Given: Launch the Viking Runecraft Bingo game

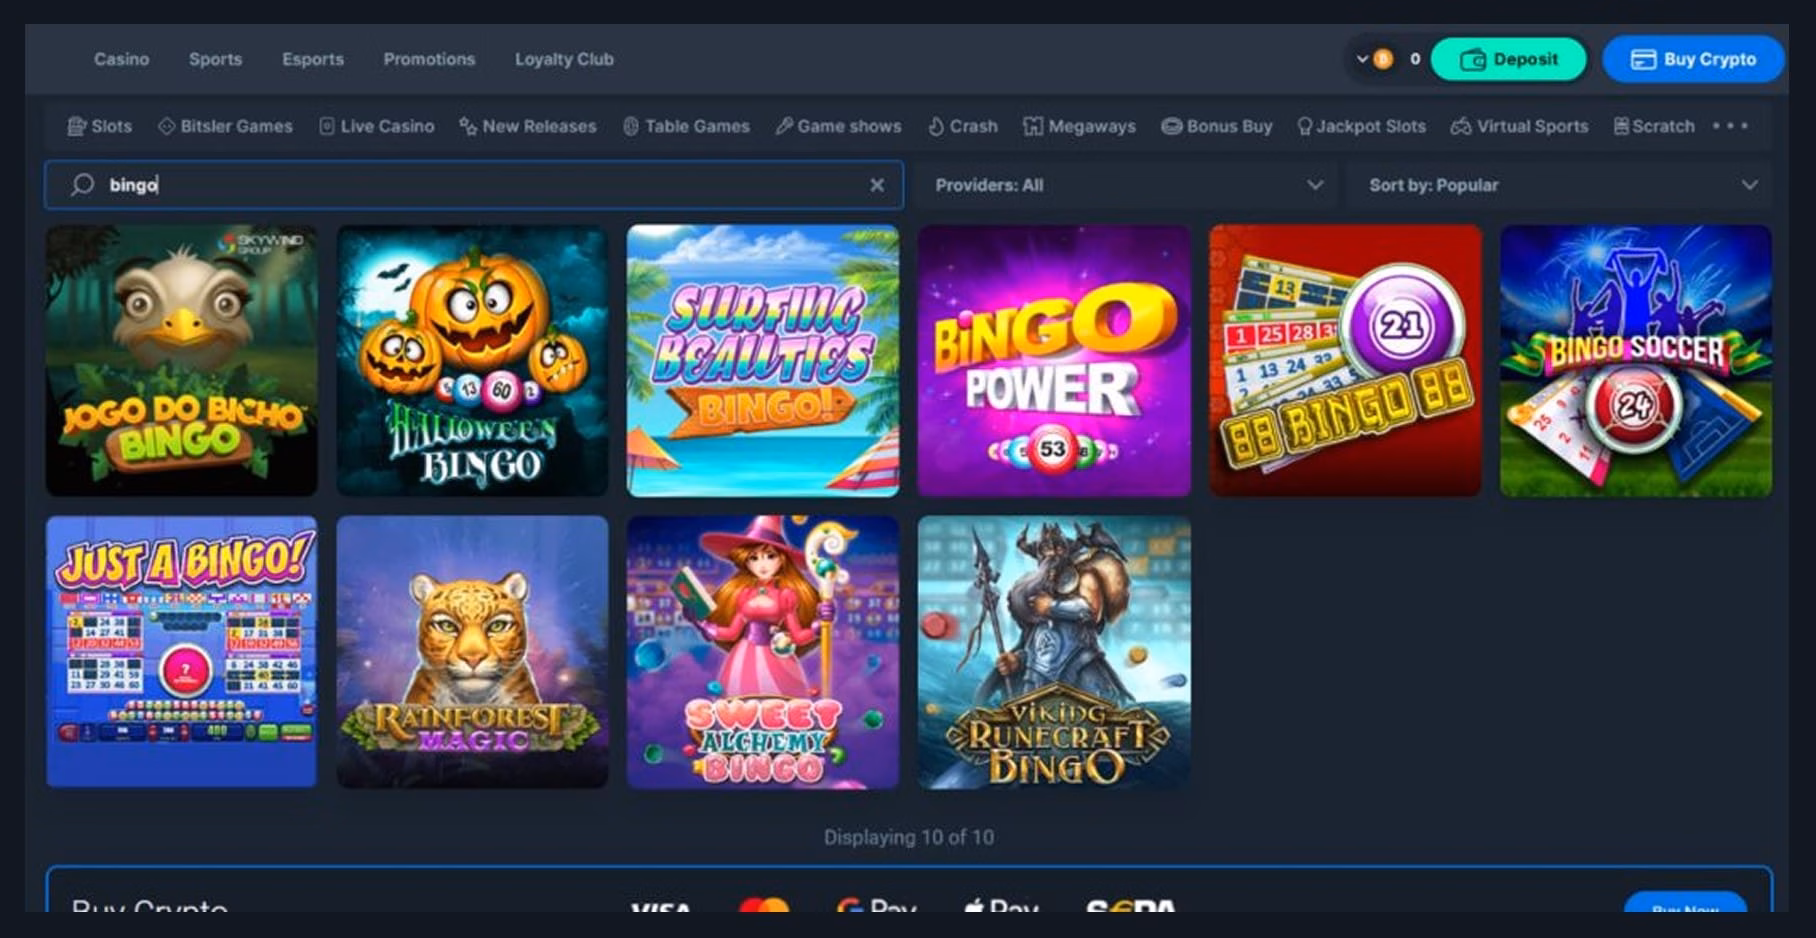Looking at the screenshot, I should tap(1054, 652).
